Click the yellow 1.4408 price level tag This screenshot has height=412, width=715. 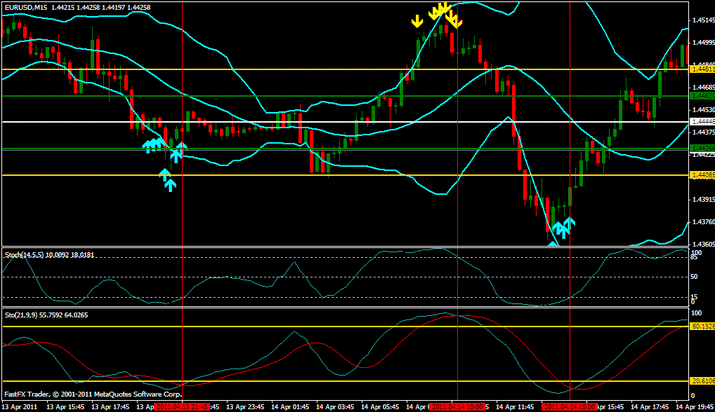coord(701,175)
